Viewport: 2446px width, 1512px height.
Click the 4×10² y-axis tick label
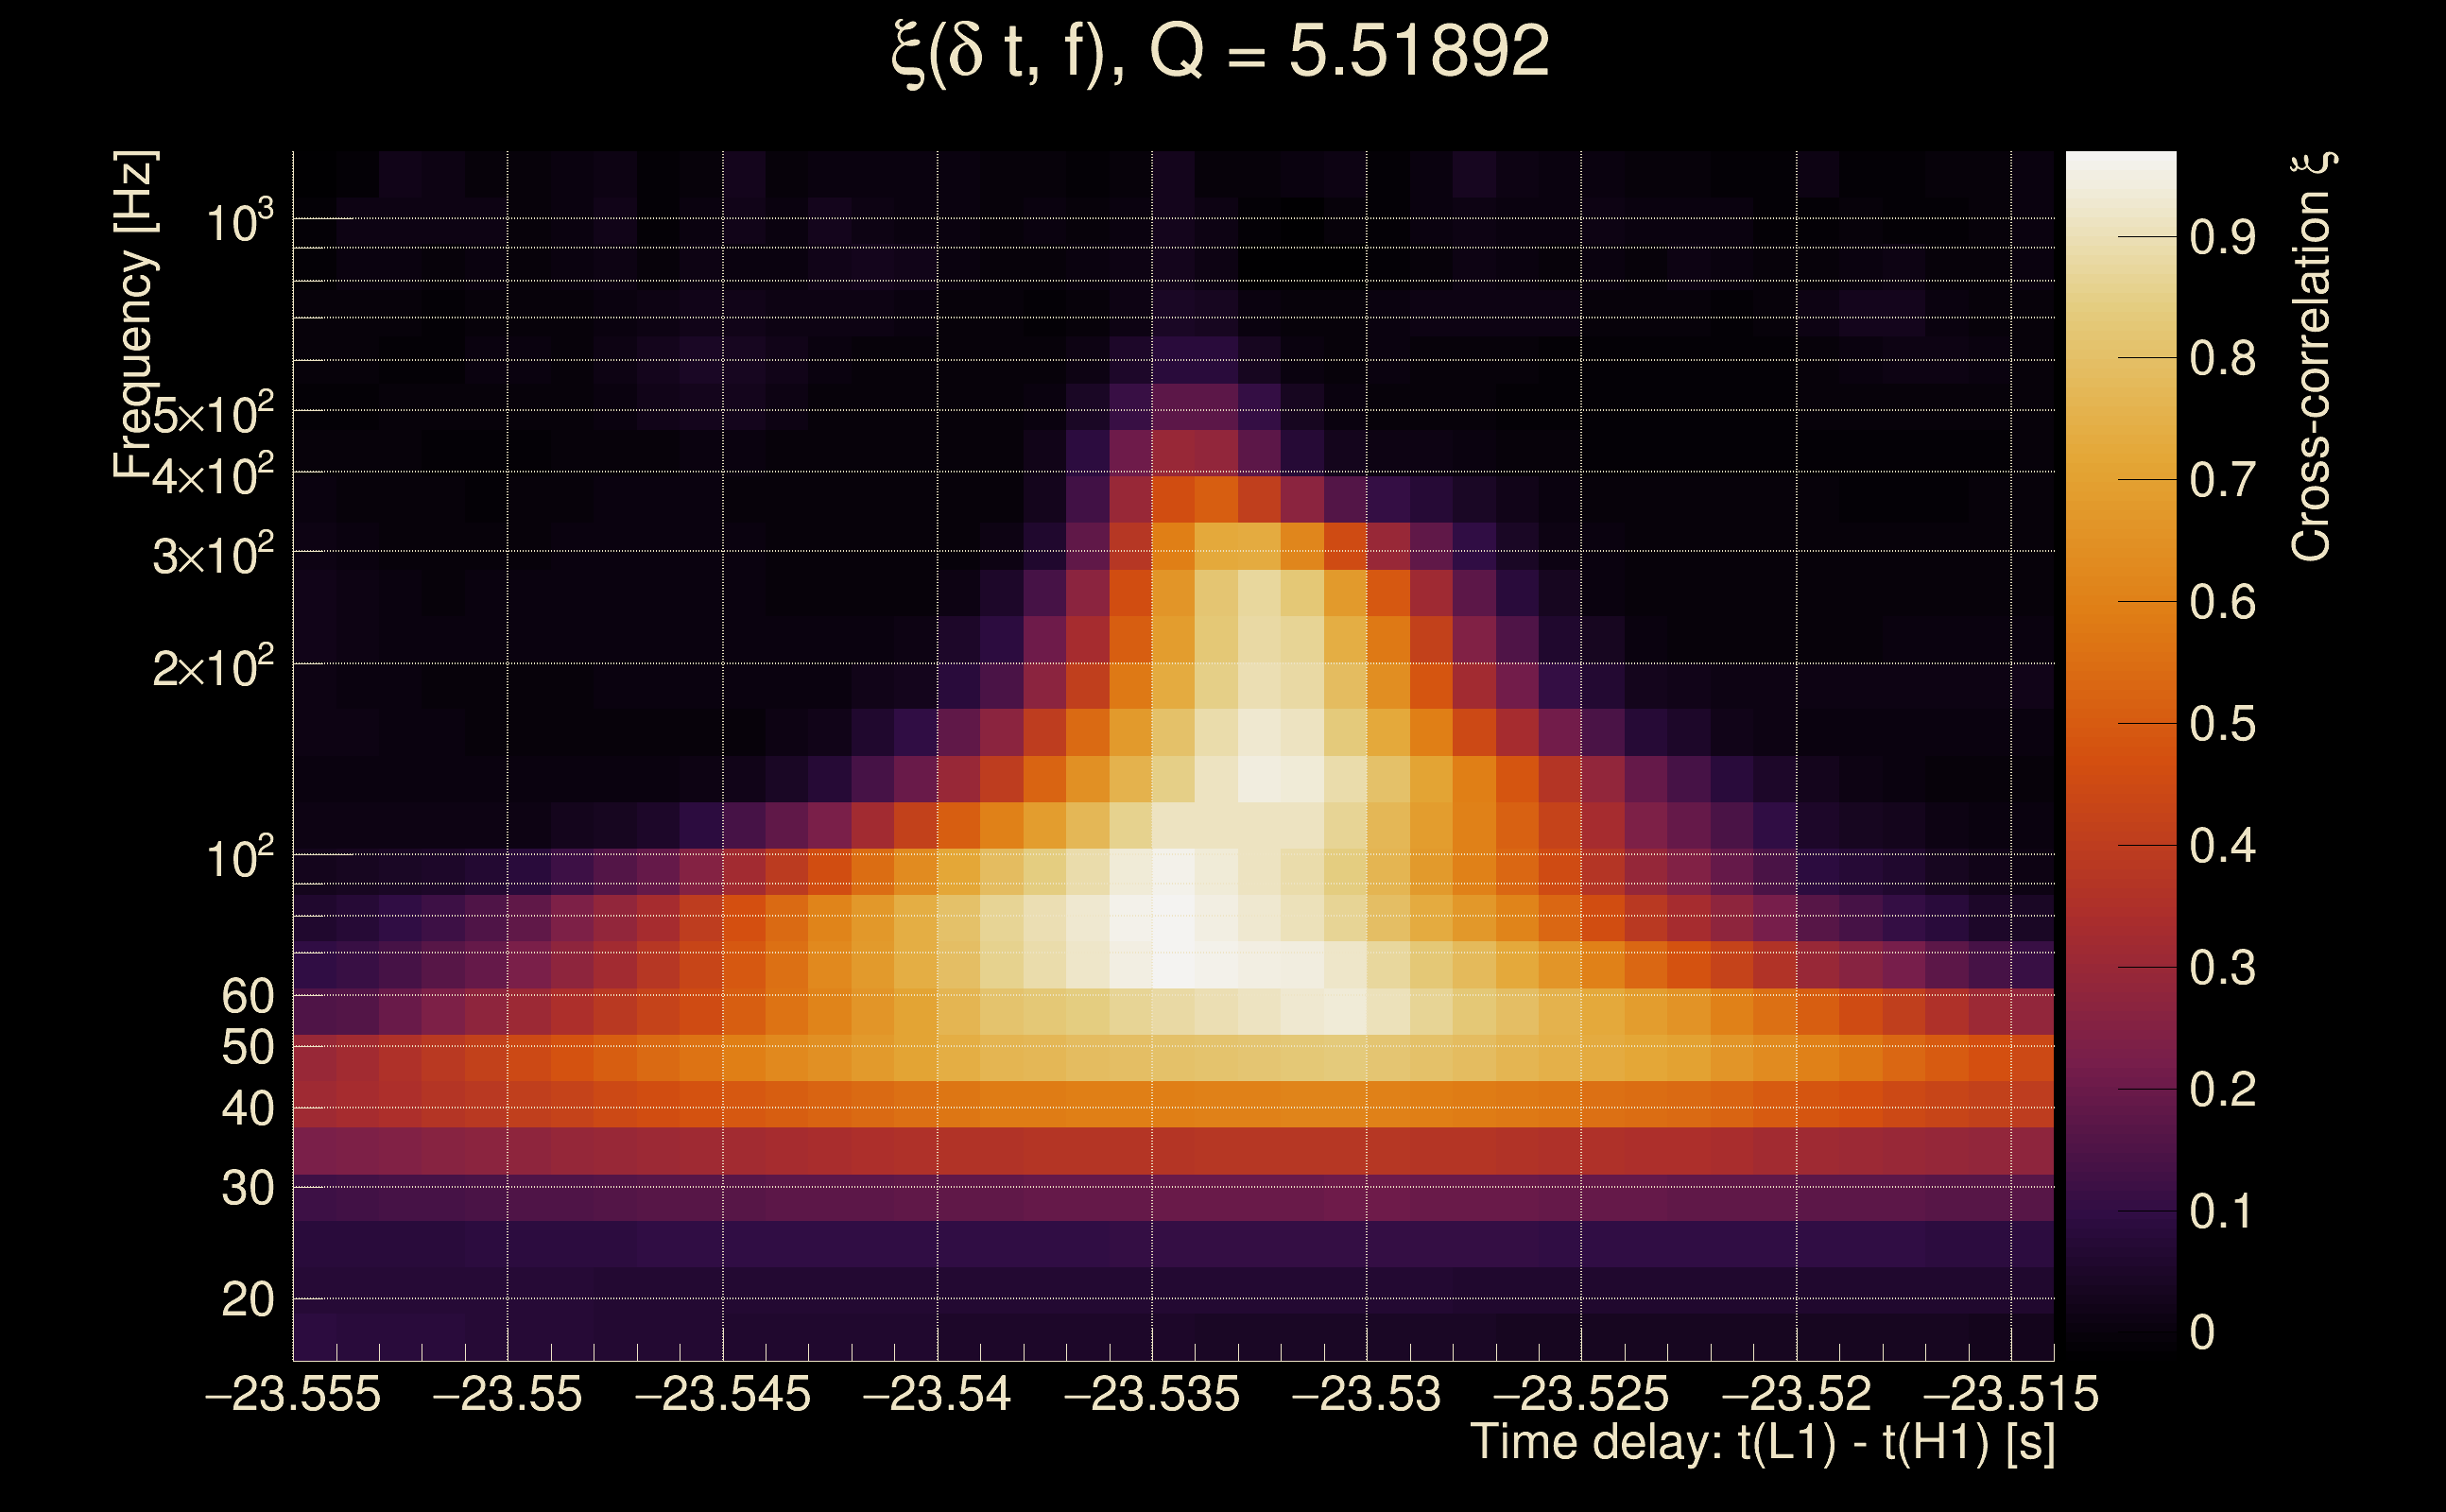(213, 476)
